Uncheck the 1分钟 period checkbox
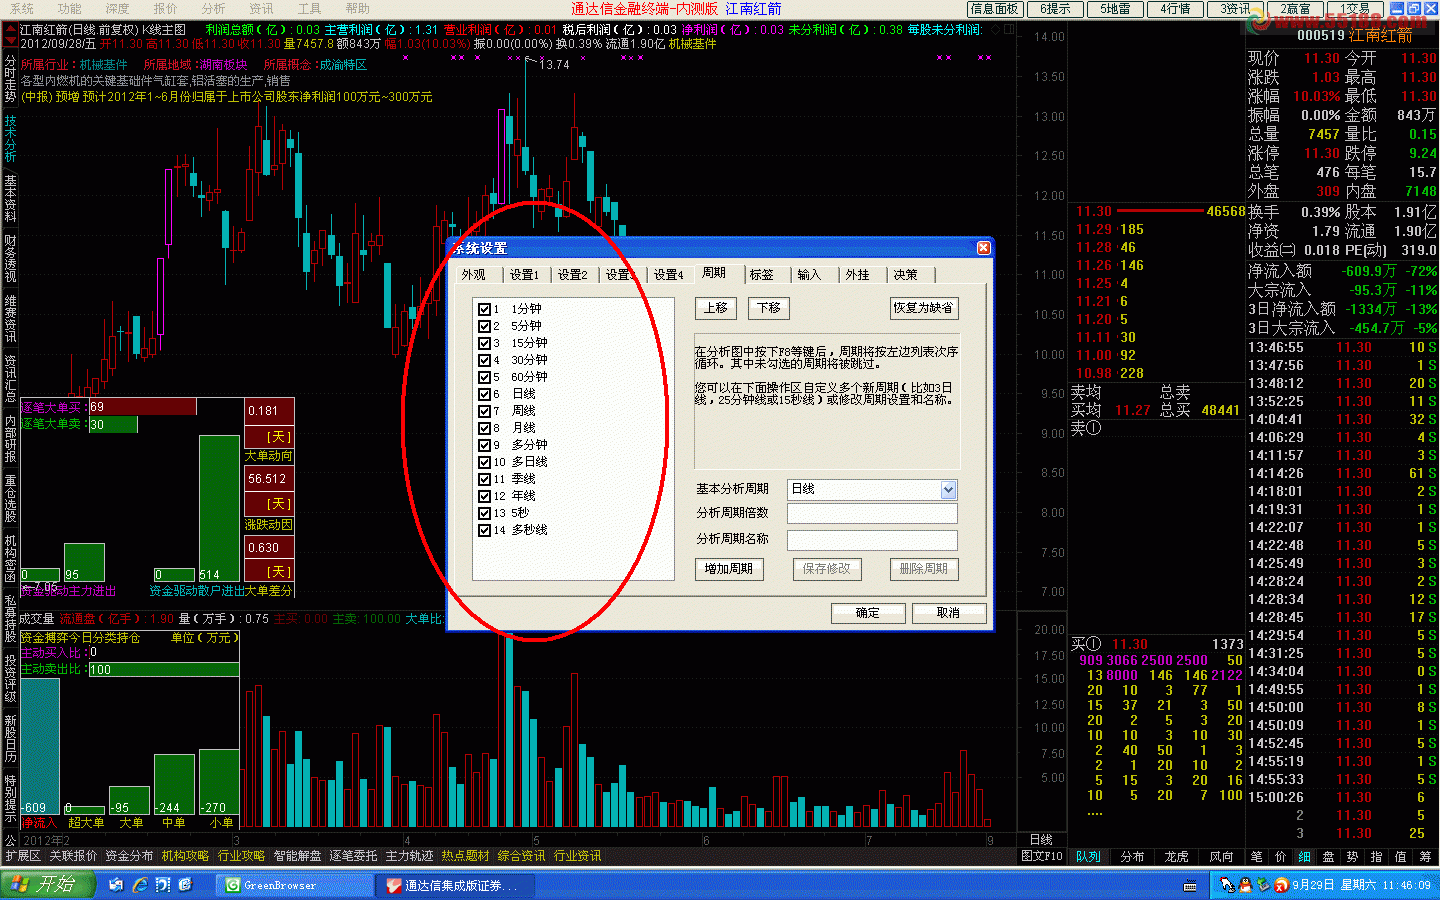Screen dimensions: 1440x900 484,309
